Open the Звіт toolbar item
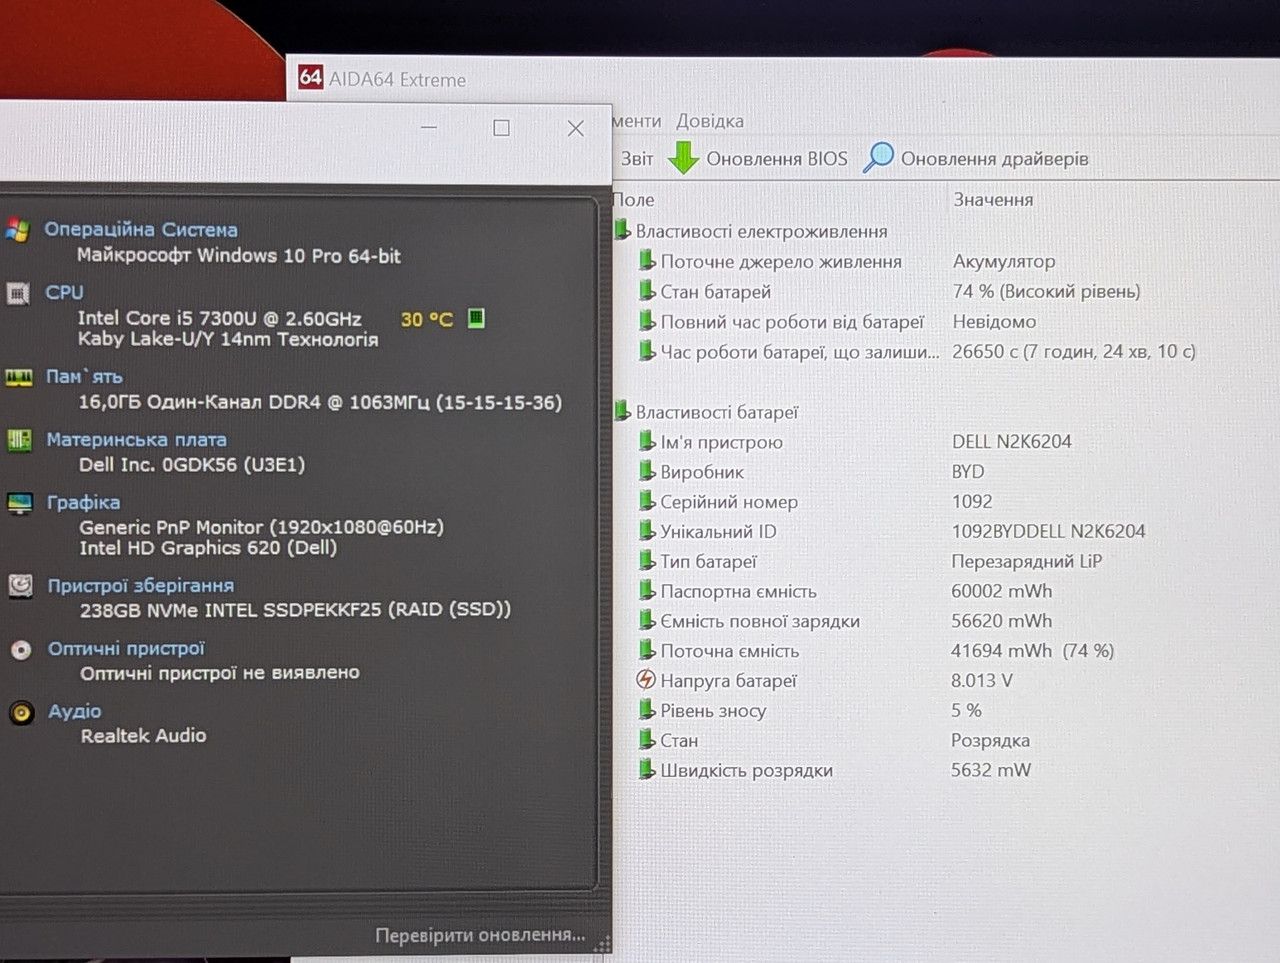Image resolution: width=1280 pixels, height=963 pixels. click(637, 159)
